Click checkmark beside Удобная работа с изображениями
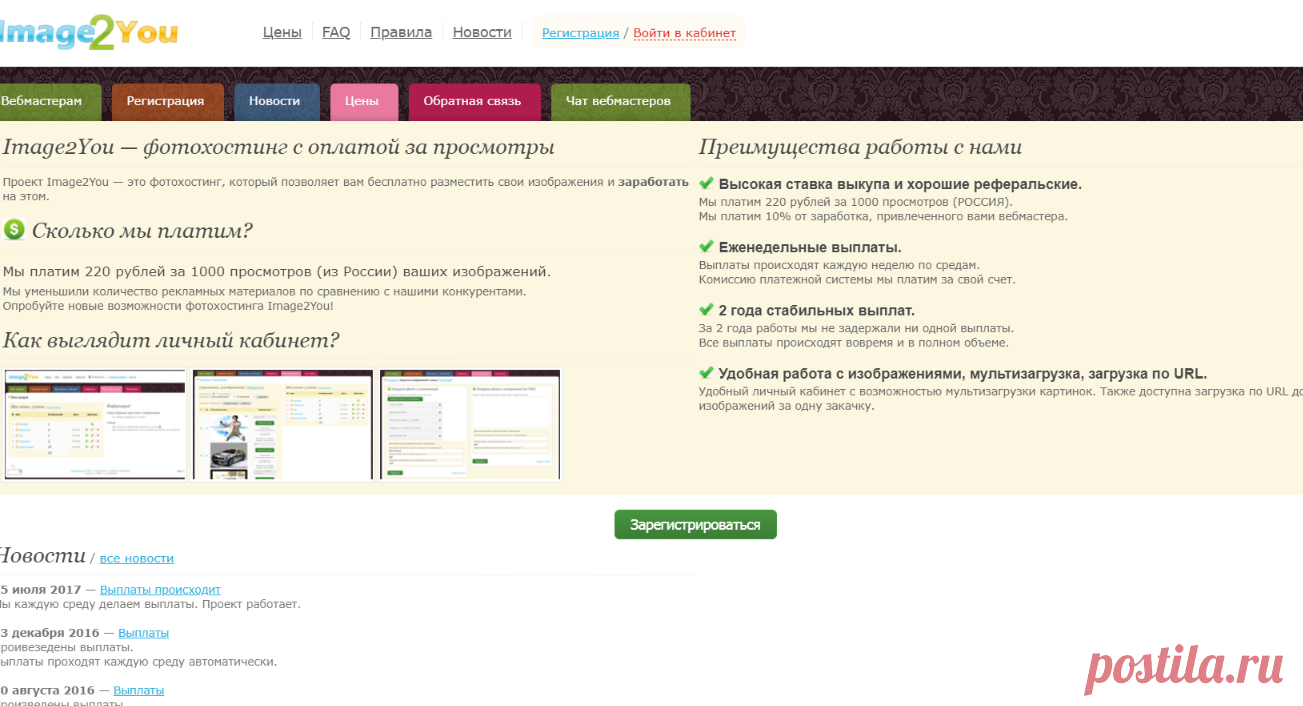Viewport: 1303px width, 706px height. coord(706,373)
